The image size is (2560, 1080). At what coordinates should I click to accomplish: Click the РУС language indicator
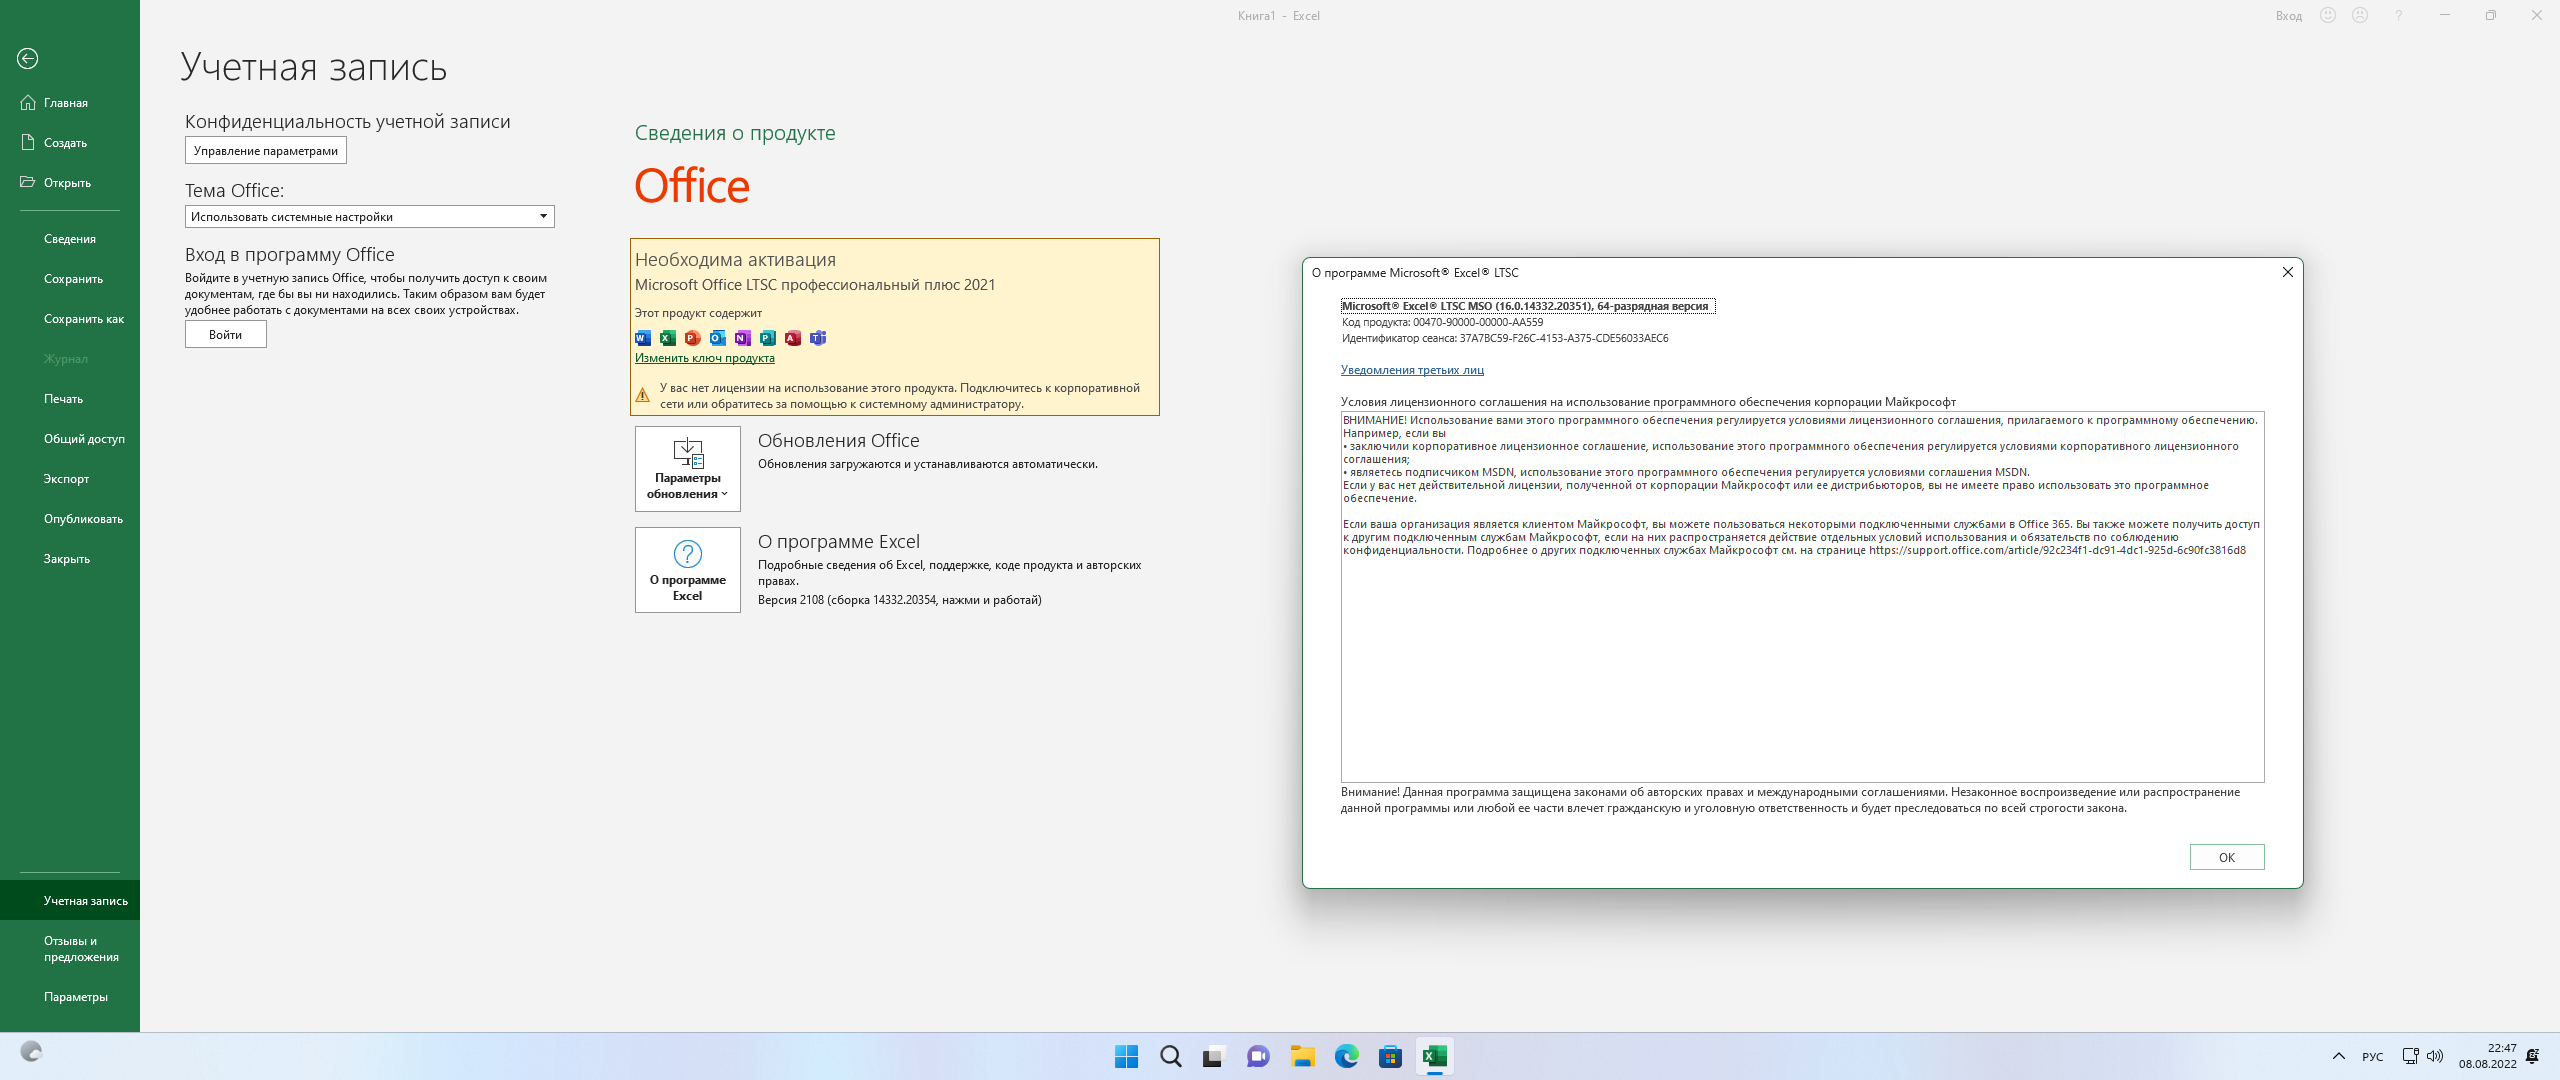coord(2373,1057)
